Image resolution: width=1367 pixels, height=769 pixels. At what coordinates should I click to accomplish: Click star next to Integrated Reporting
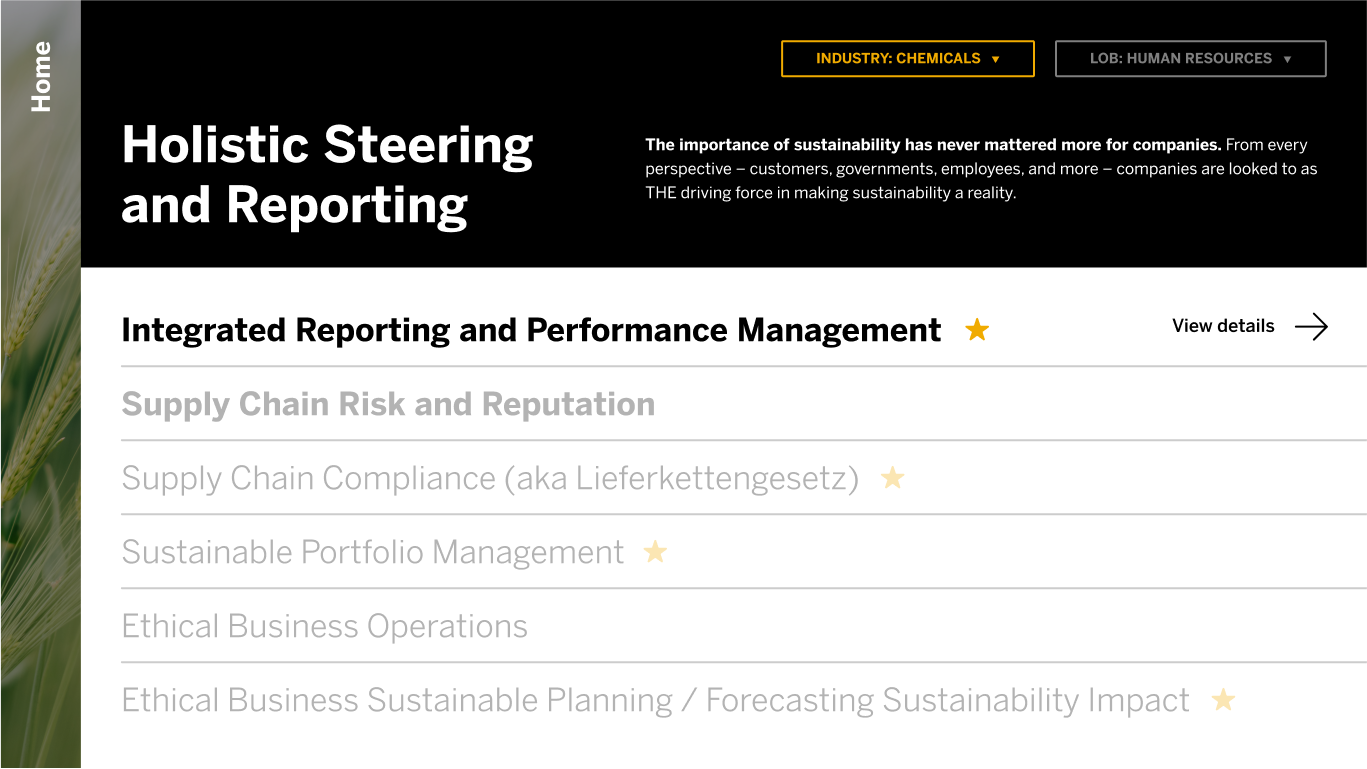tap(977, 330)
